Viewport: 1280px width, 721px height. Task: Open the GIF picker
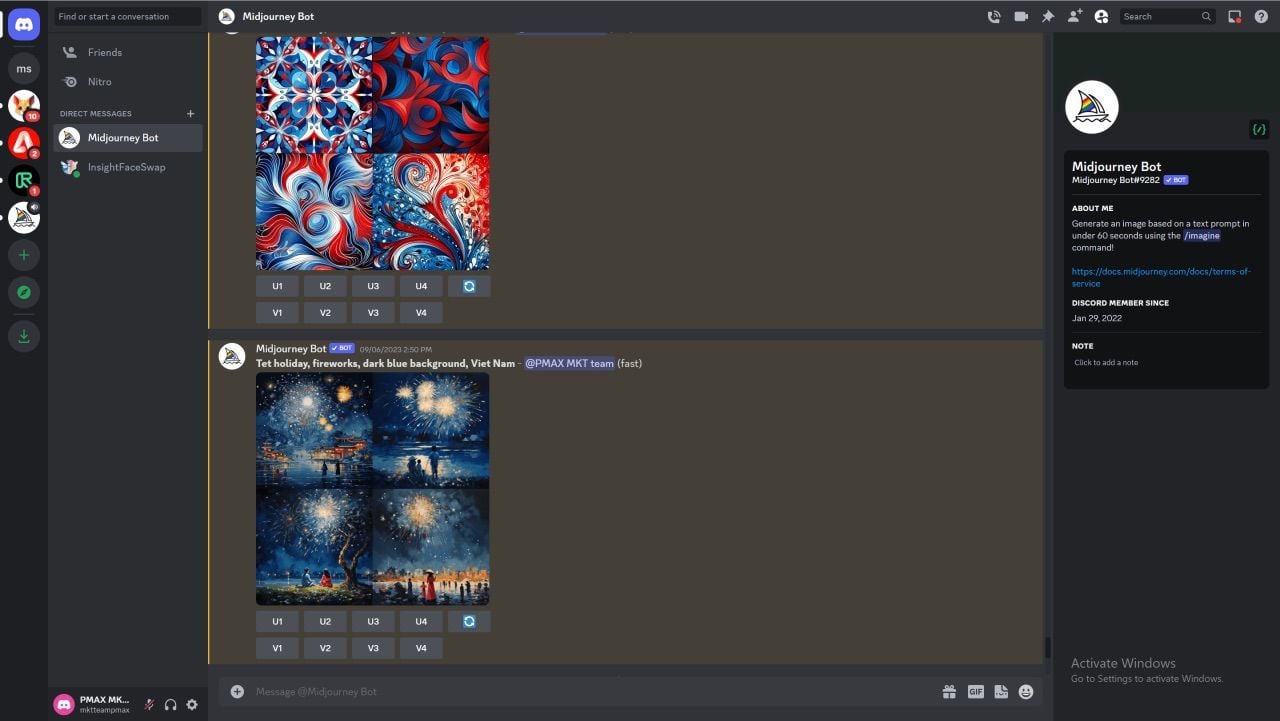click(975, 691)
